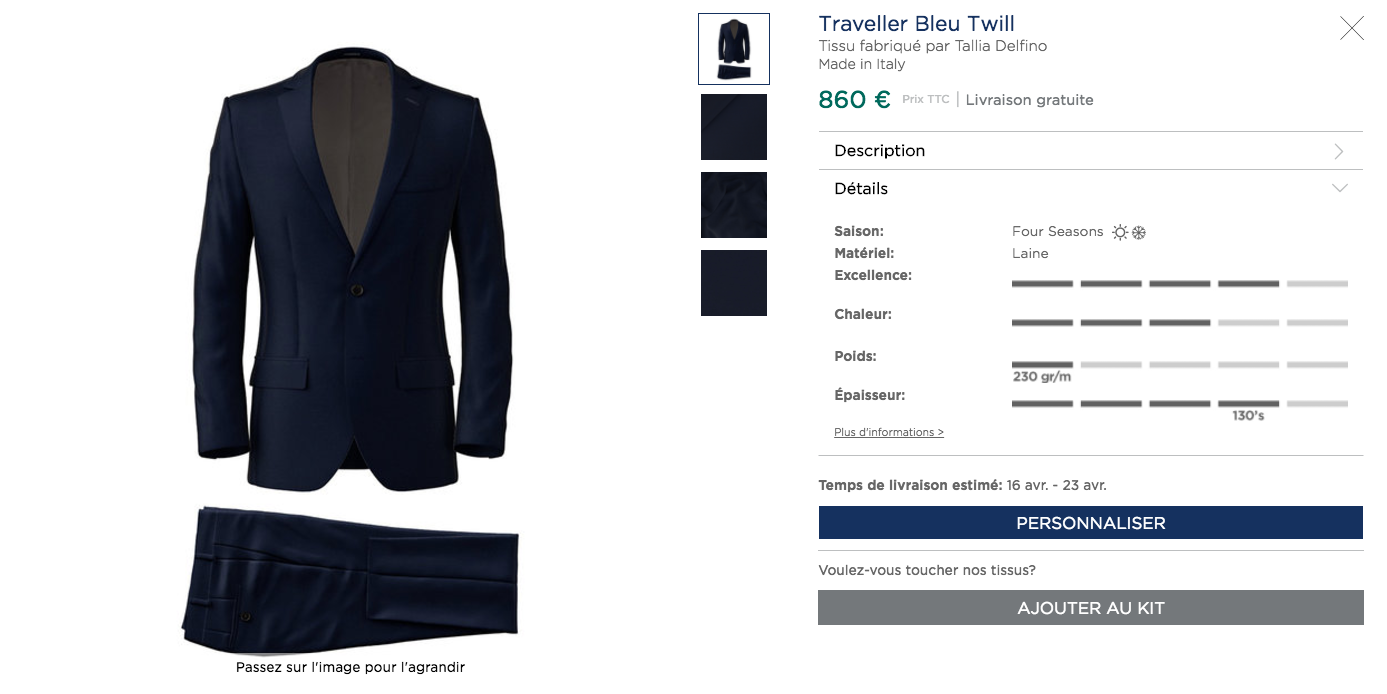Click the AJOUTER AU KIT button

1090,608
